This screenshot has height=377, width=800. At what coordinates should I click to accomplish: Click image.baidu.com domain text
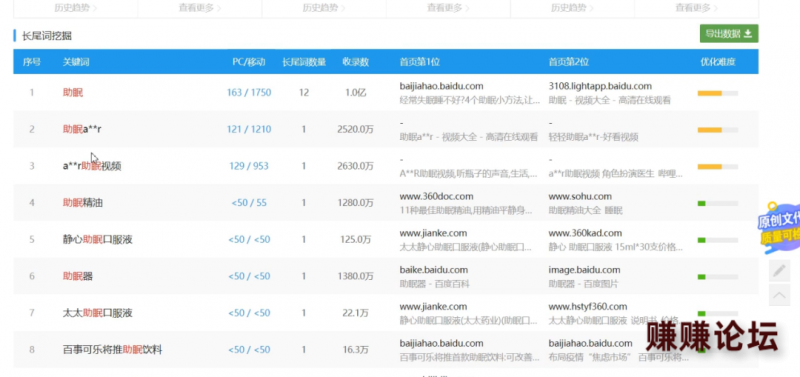coord(584,270)
